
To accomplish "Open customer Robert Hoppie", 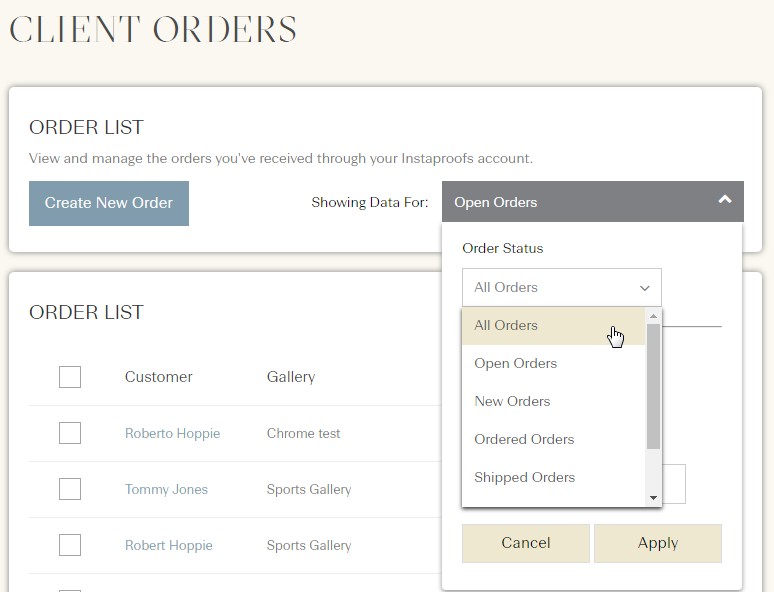I will coord(168,545).
